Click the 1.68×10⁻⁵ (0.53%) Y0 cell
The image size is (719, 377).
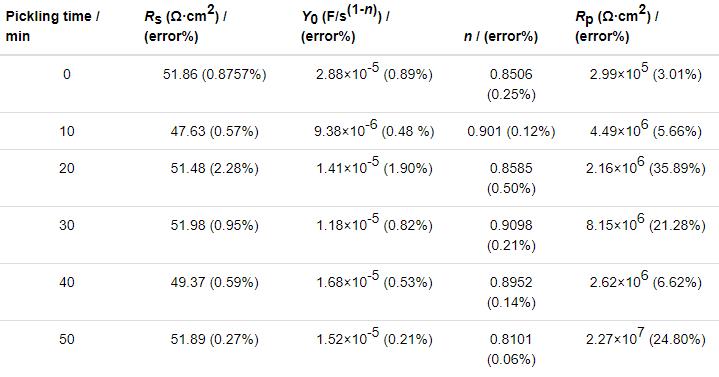(x=374, y=280)
